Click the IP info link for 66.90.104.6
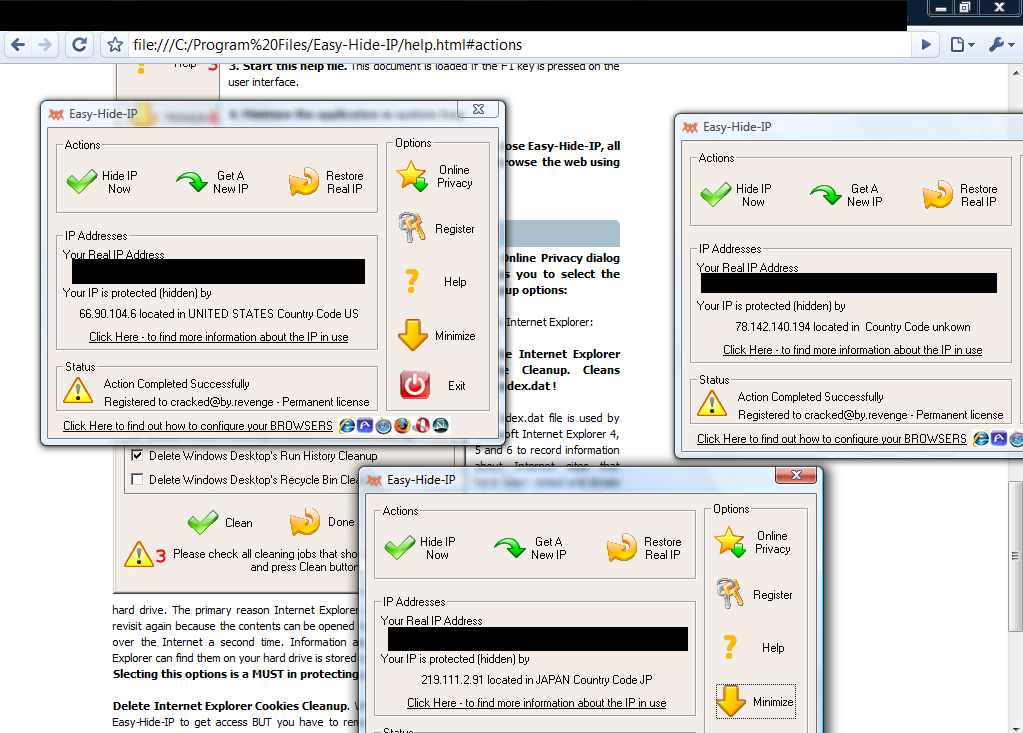This screenshot has height=733, width=1023. coord(219,337)
